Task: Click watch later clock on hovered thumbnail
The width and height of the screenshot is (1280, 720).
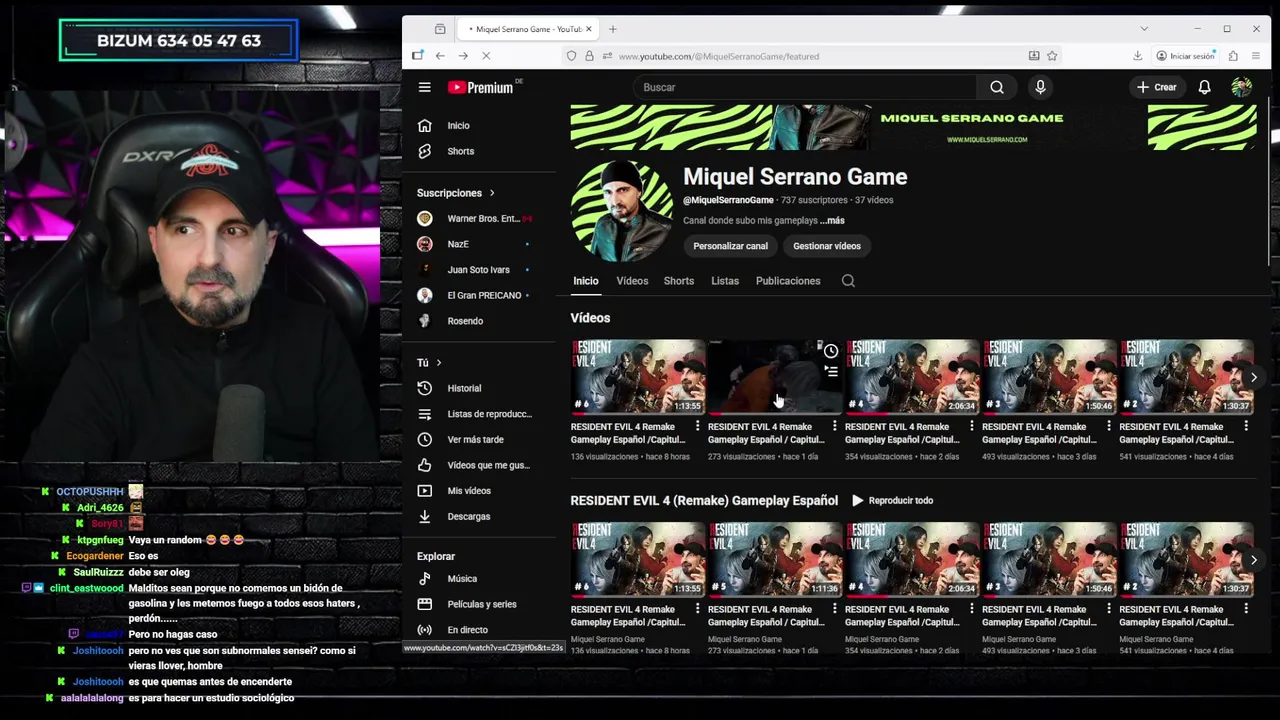Action: (x=830, y=352)
